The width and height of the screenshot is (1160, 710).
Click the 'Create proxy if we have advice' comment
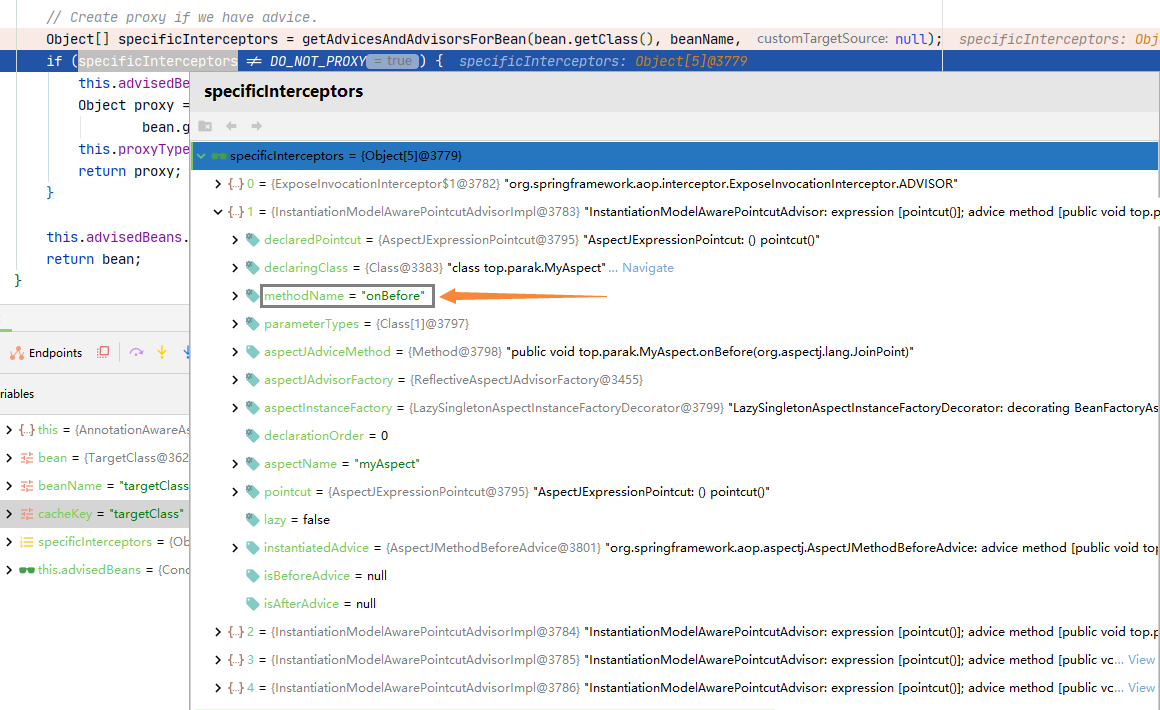181,17
